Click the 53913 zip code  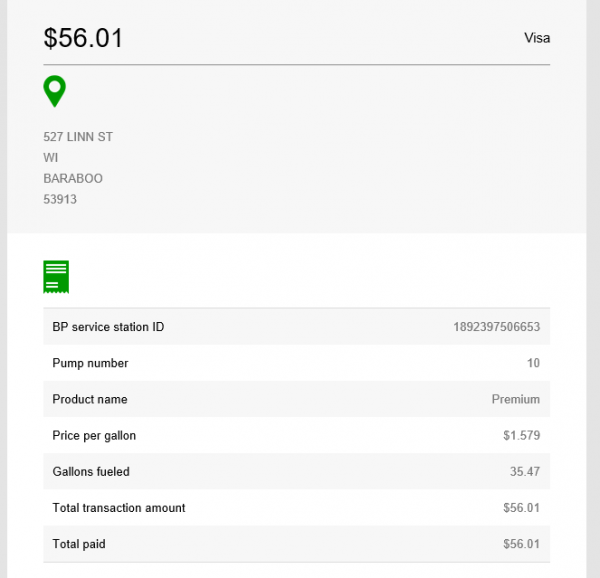pyautogui.click(x=60, y=199)
